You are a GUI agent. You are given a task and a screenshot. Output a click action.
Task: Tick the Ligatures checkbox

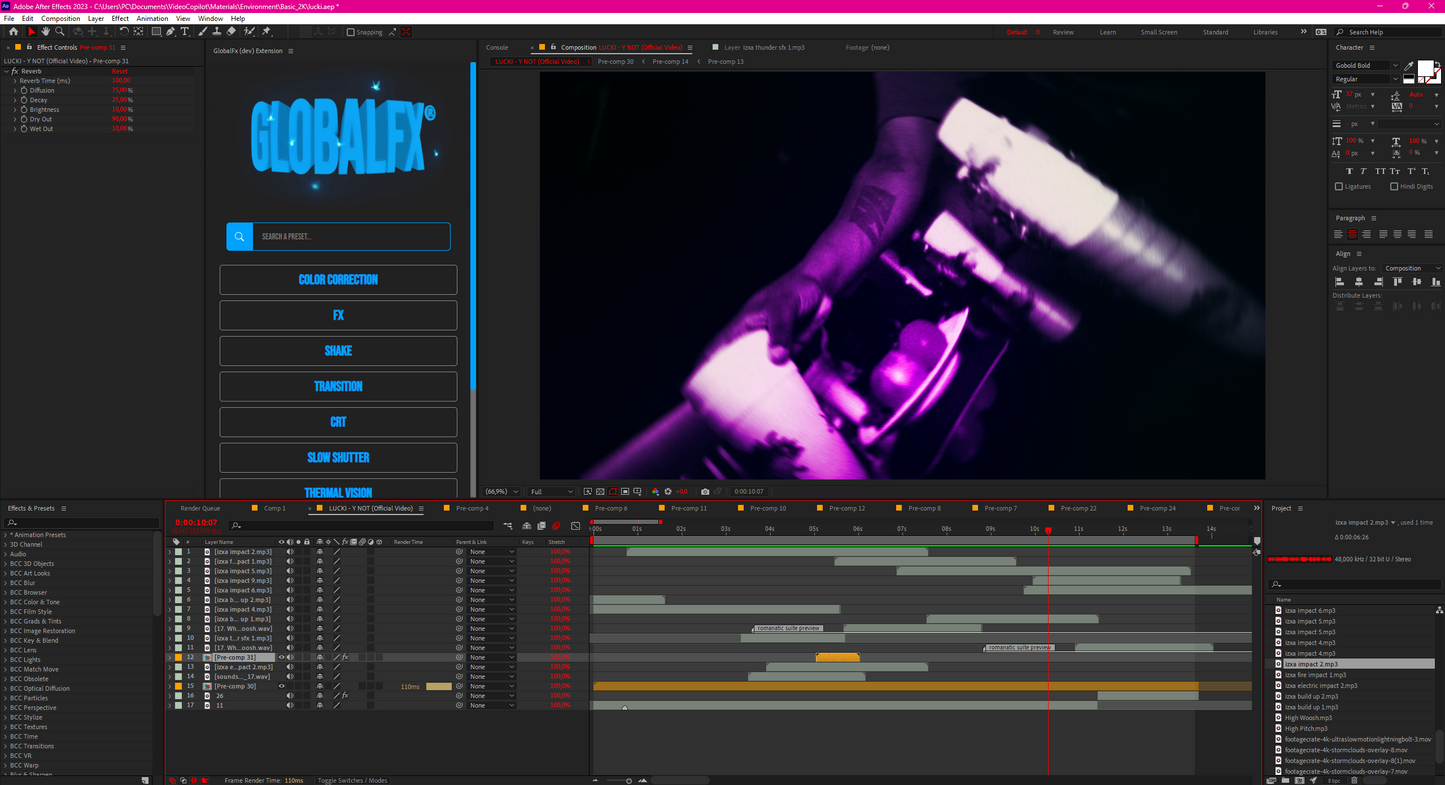(1339, 186)
